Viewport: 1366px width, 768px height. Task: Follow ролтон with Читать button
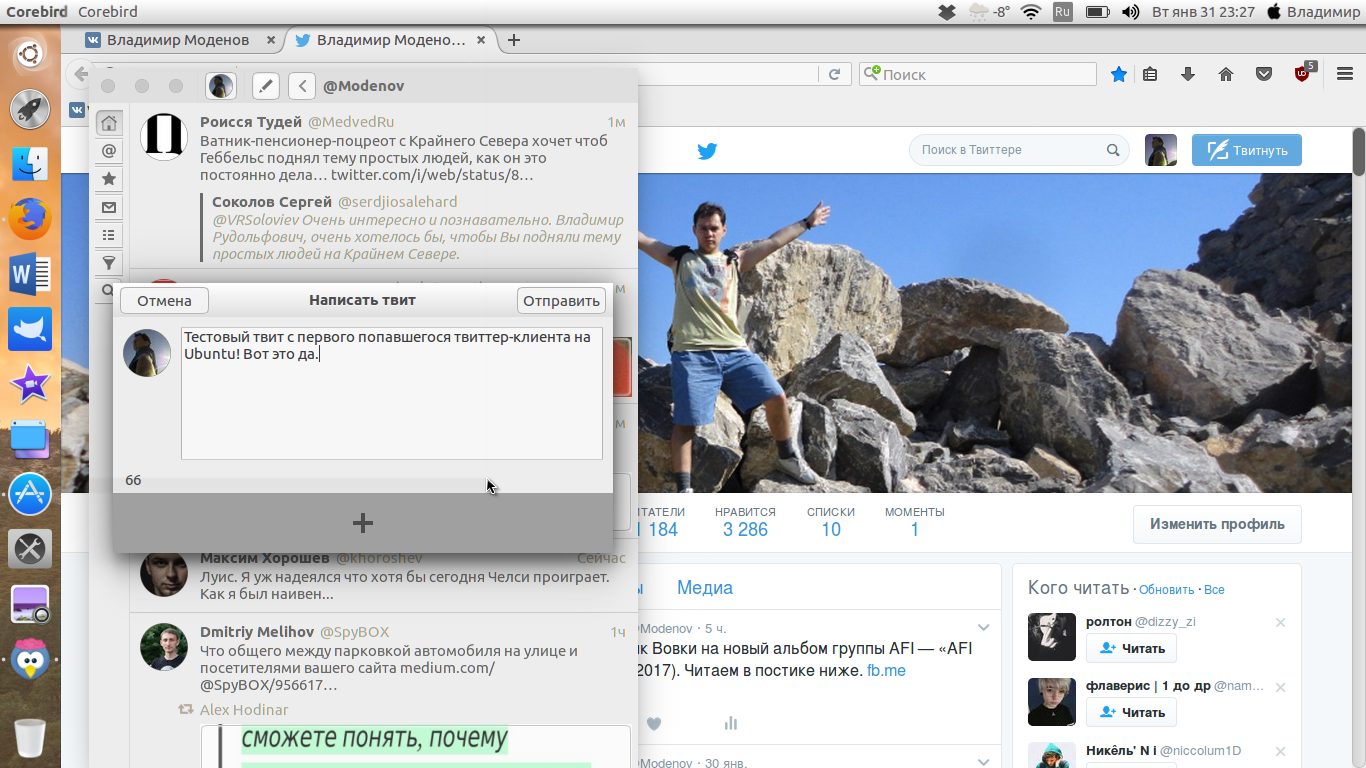click(x=1131, y=648)
